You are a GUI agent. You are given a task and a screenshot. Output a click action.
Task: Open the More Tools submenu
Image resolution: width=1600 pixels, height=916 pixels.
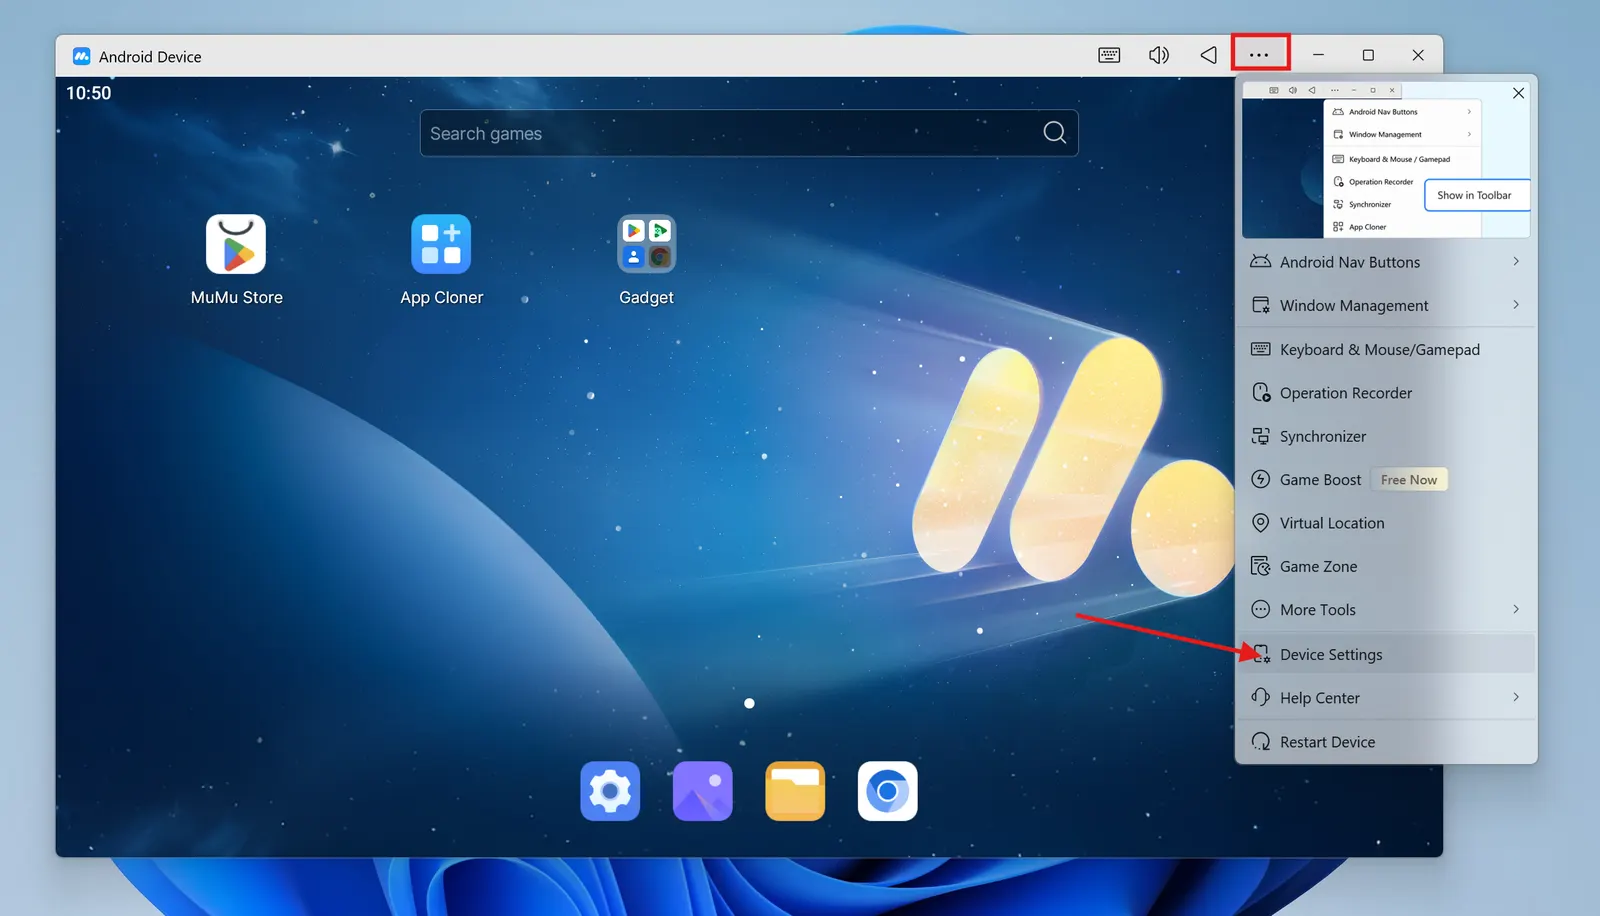1386,610
